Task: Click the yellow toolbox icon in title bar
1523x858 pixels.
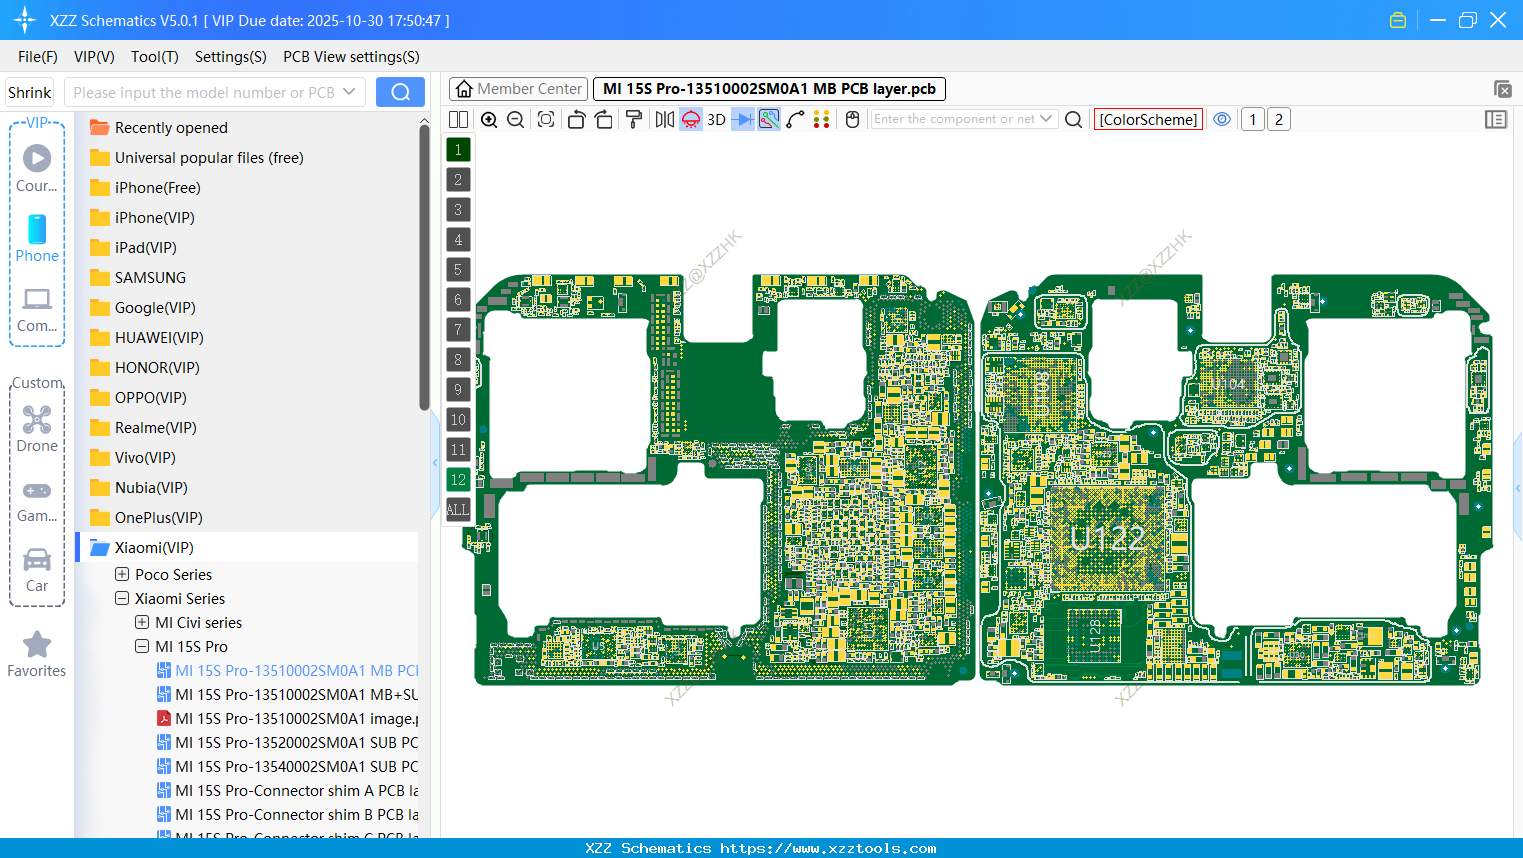Action: pyautogui.click(x=1398, y=20)
